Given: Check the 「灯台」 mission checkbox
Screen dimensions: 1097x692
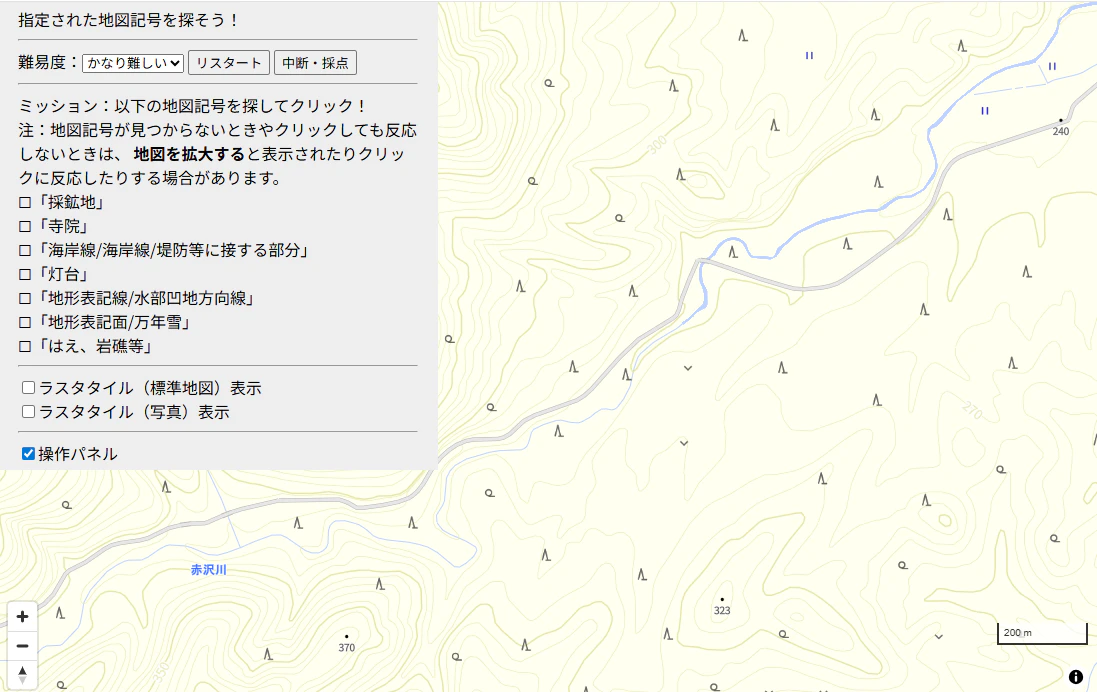Looking at the screenshot, I should point(25,275).
